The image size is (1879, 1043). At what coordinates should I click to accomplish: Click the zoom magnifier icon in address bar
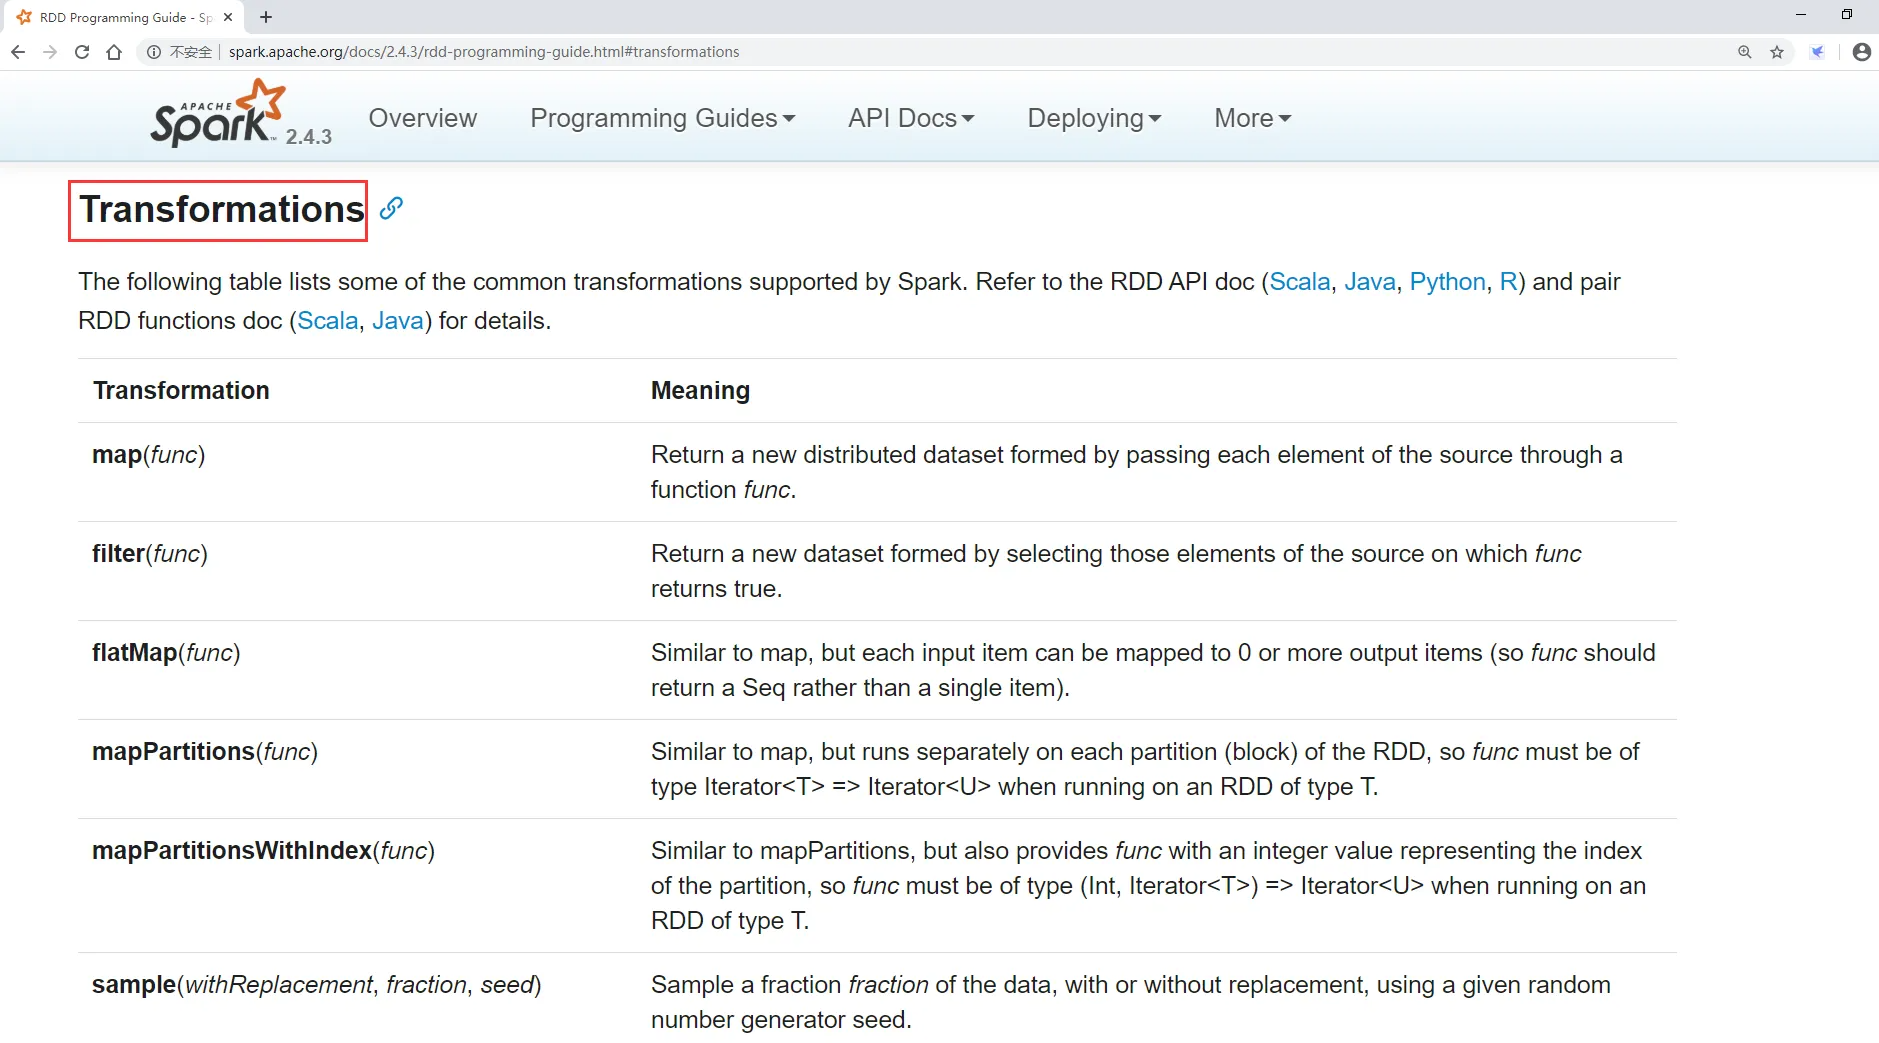1744,52
